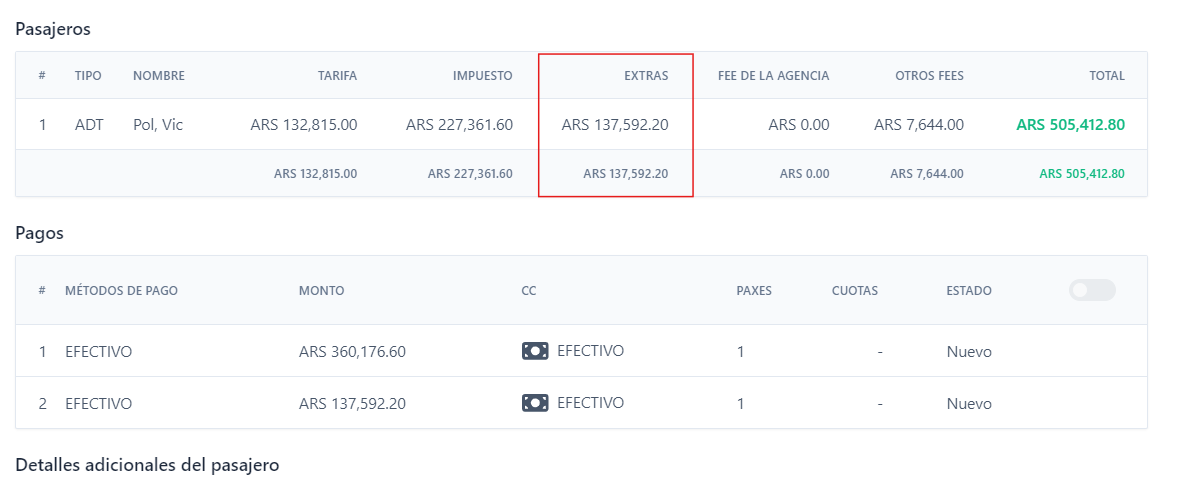Click ADT passenger type cell
1194x486 pixels.
pos(89,125)
